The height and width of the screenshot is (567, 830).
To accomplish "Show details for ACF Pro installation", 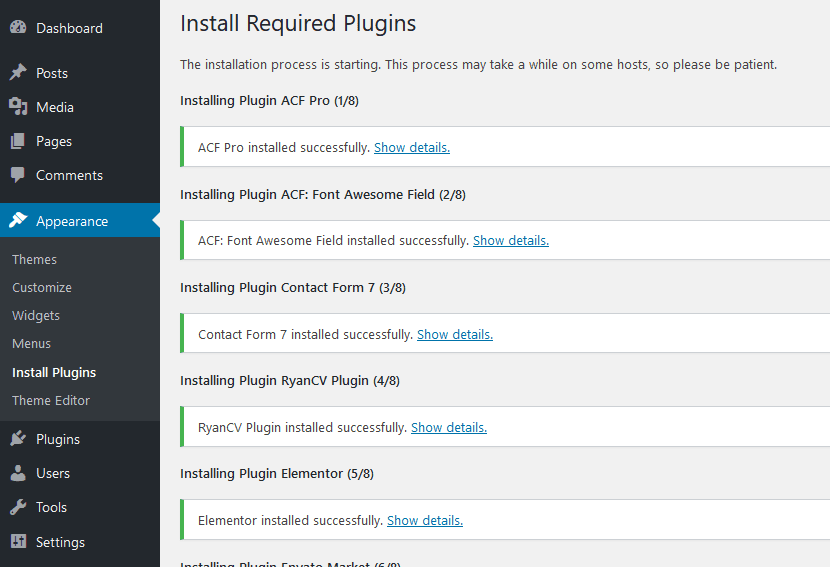I will 412,147.
